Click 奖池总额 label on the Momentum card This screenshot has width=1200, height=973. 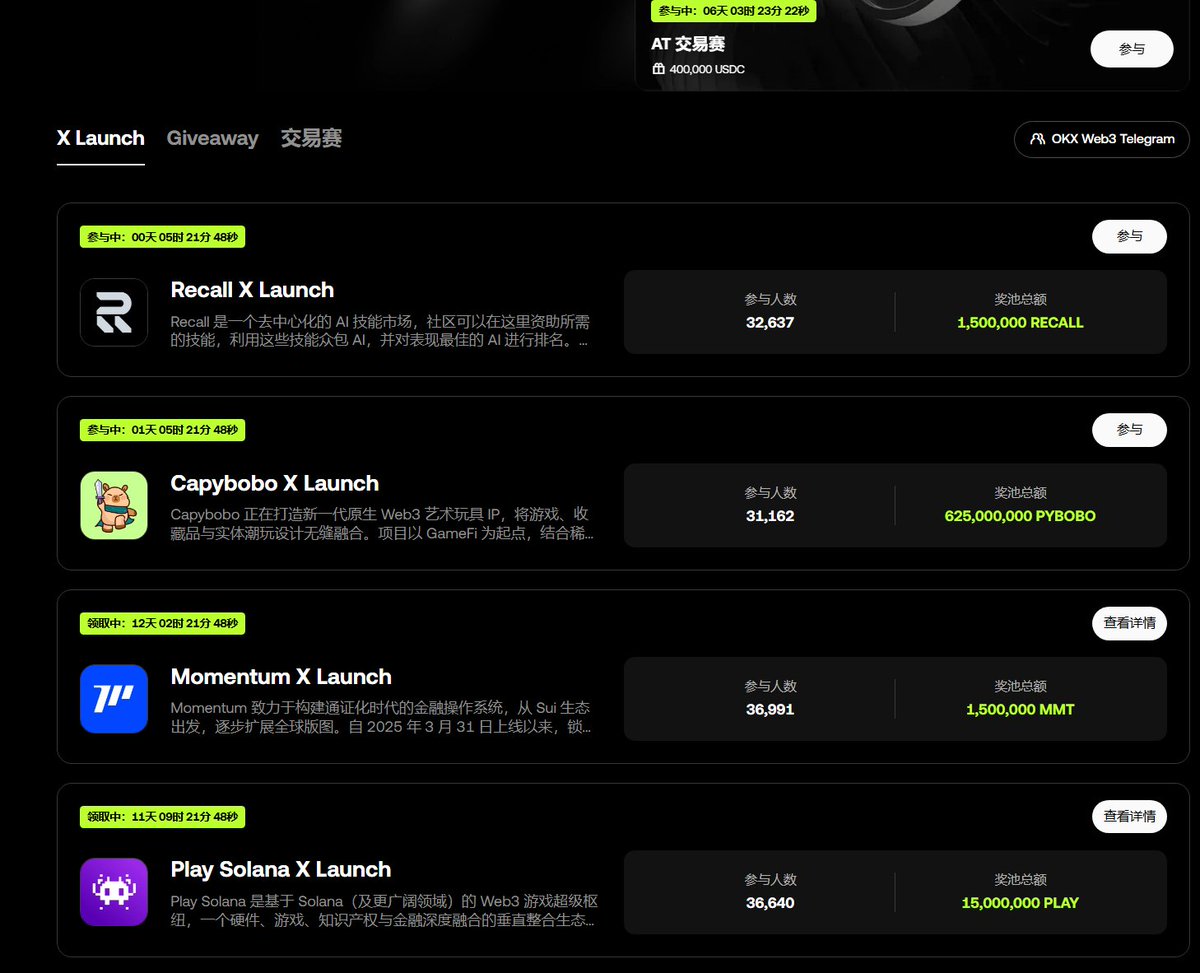tap(1020, 686)
